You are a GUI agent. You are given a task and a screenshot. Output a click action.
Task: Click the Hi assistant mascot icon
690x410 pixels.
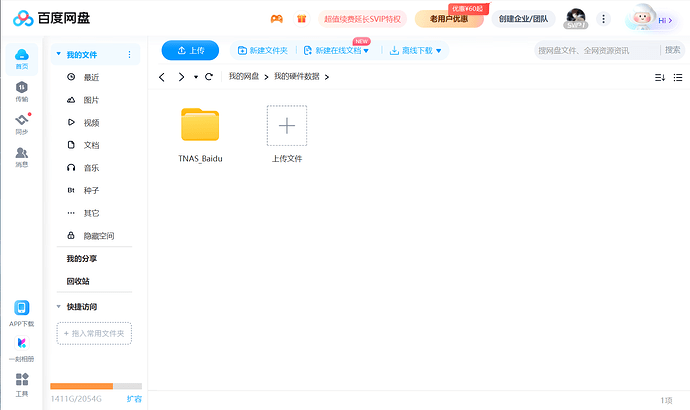click(642, 18)
